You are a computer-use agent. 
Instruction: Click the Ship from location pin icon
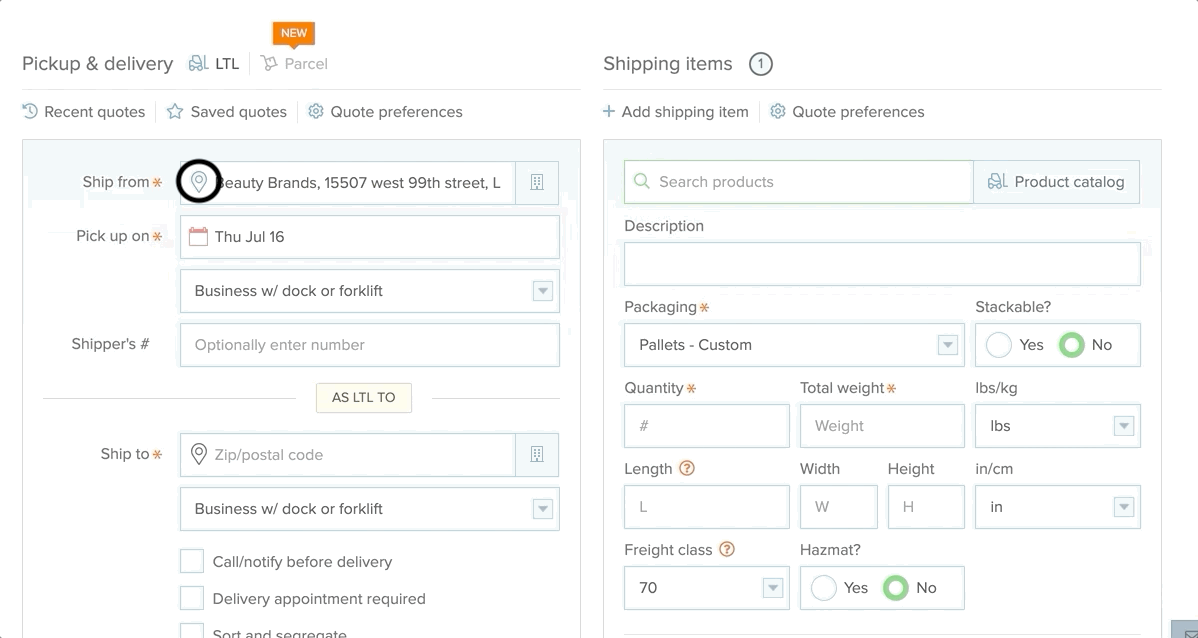(199, 182)
